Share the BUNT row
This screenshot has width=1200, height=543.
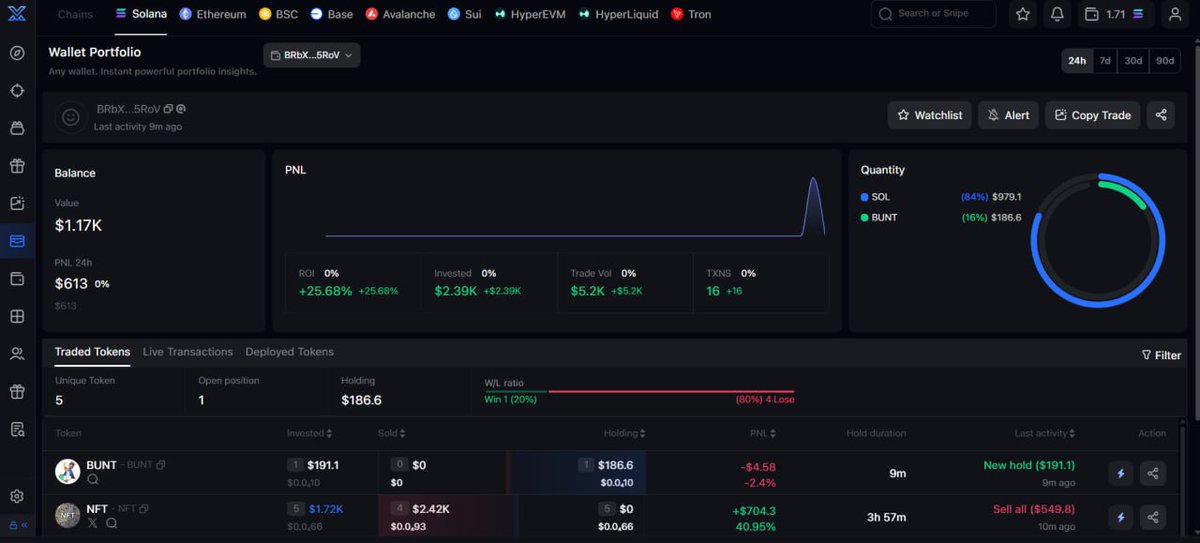(1153, 473)
